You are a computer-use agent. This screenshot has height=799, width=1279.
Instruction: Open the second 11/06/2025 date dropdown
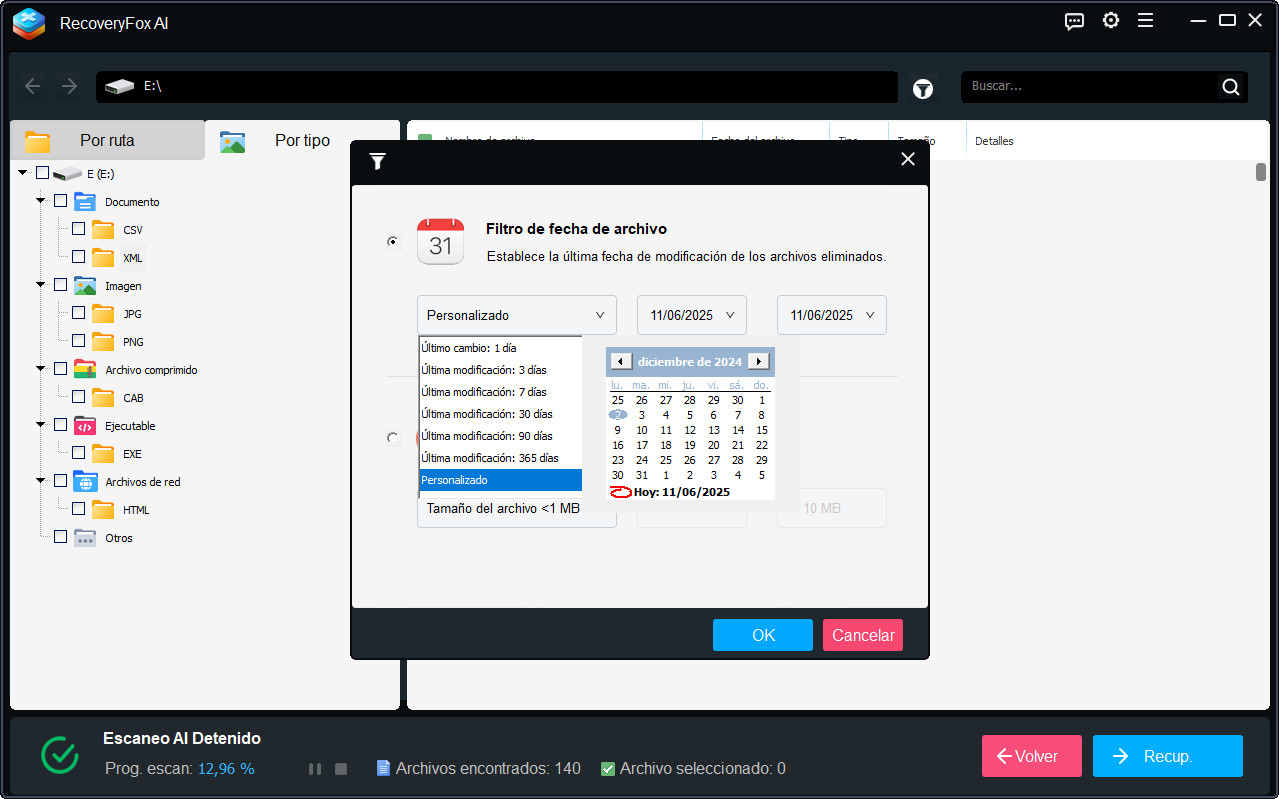831,315
